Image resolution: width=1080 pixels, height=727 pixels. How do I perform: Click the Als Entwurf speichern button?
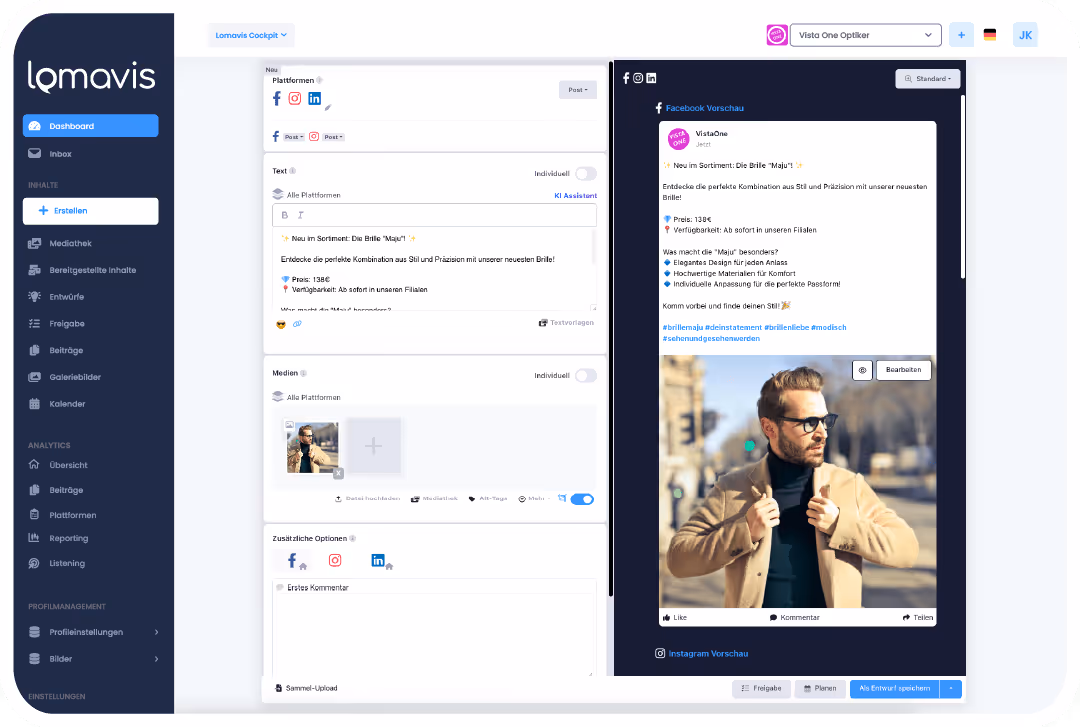click(x=893, y=688)
